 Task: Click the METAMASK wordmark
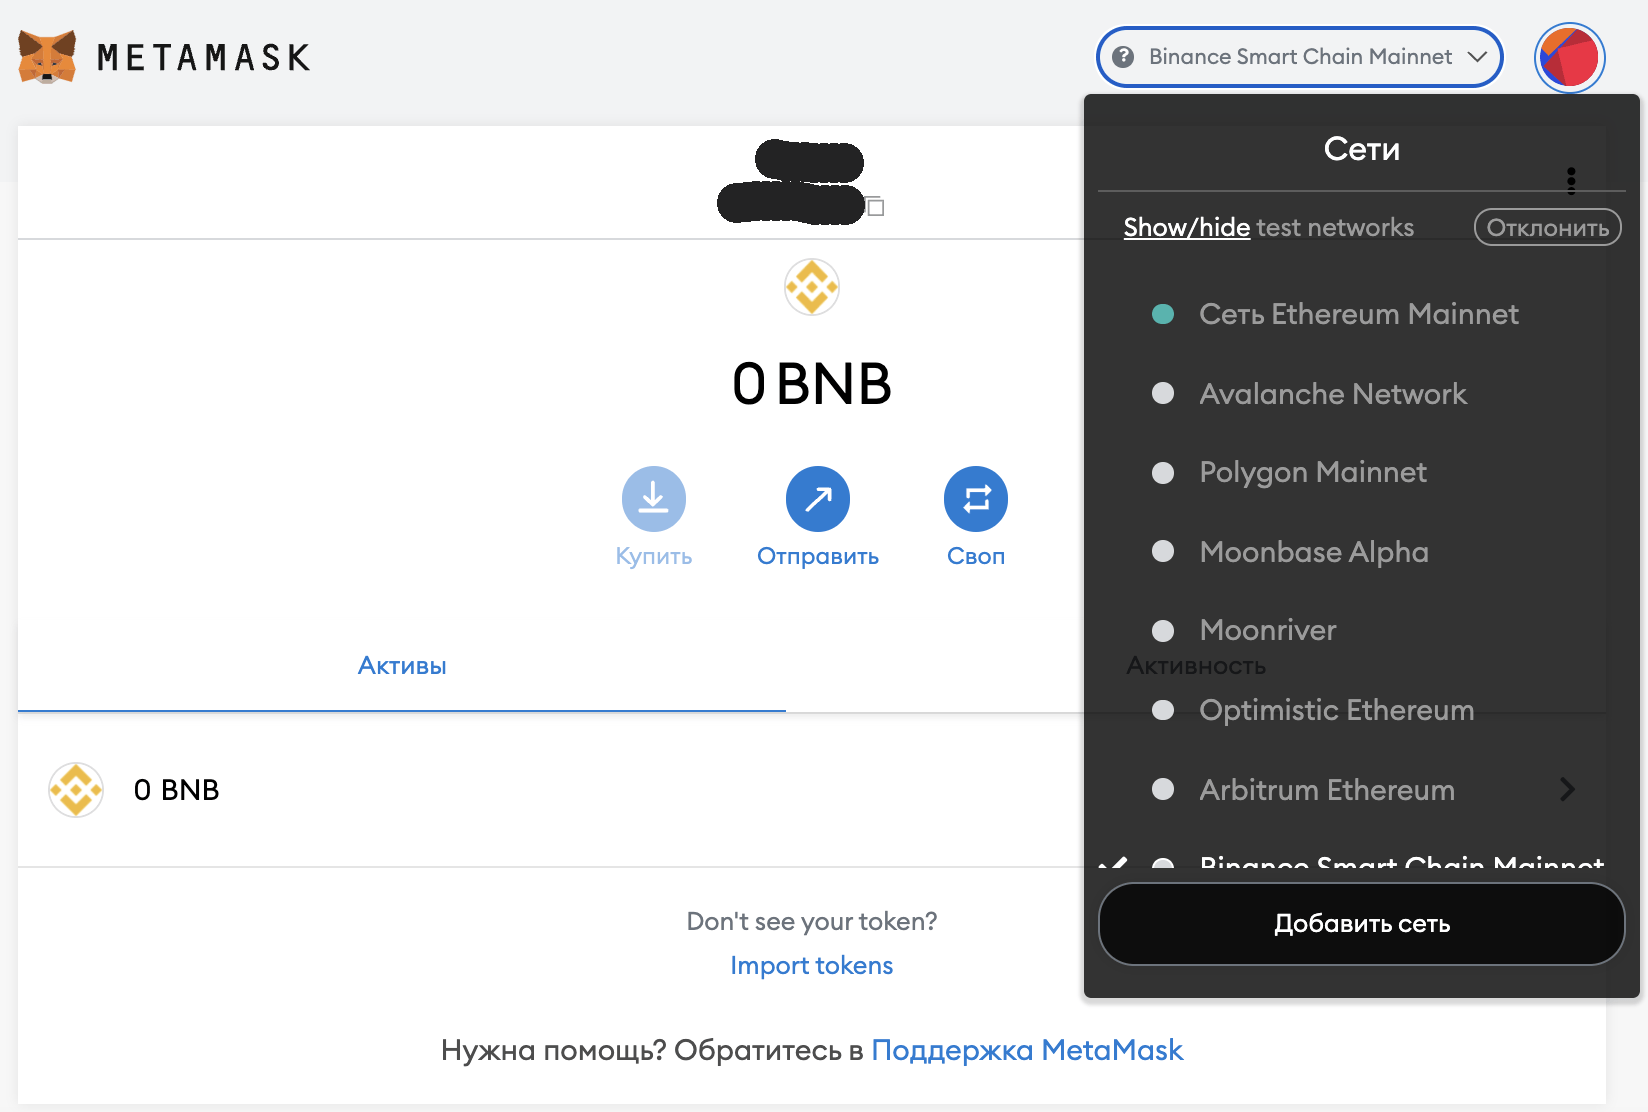pos(204,57)
